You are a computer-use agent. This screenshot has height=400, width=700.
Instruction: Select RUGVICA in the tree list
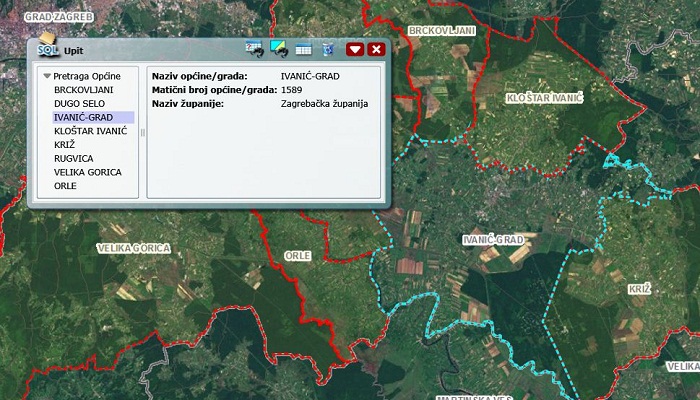[74, 159]
